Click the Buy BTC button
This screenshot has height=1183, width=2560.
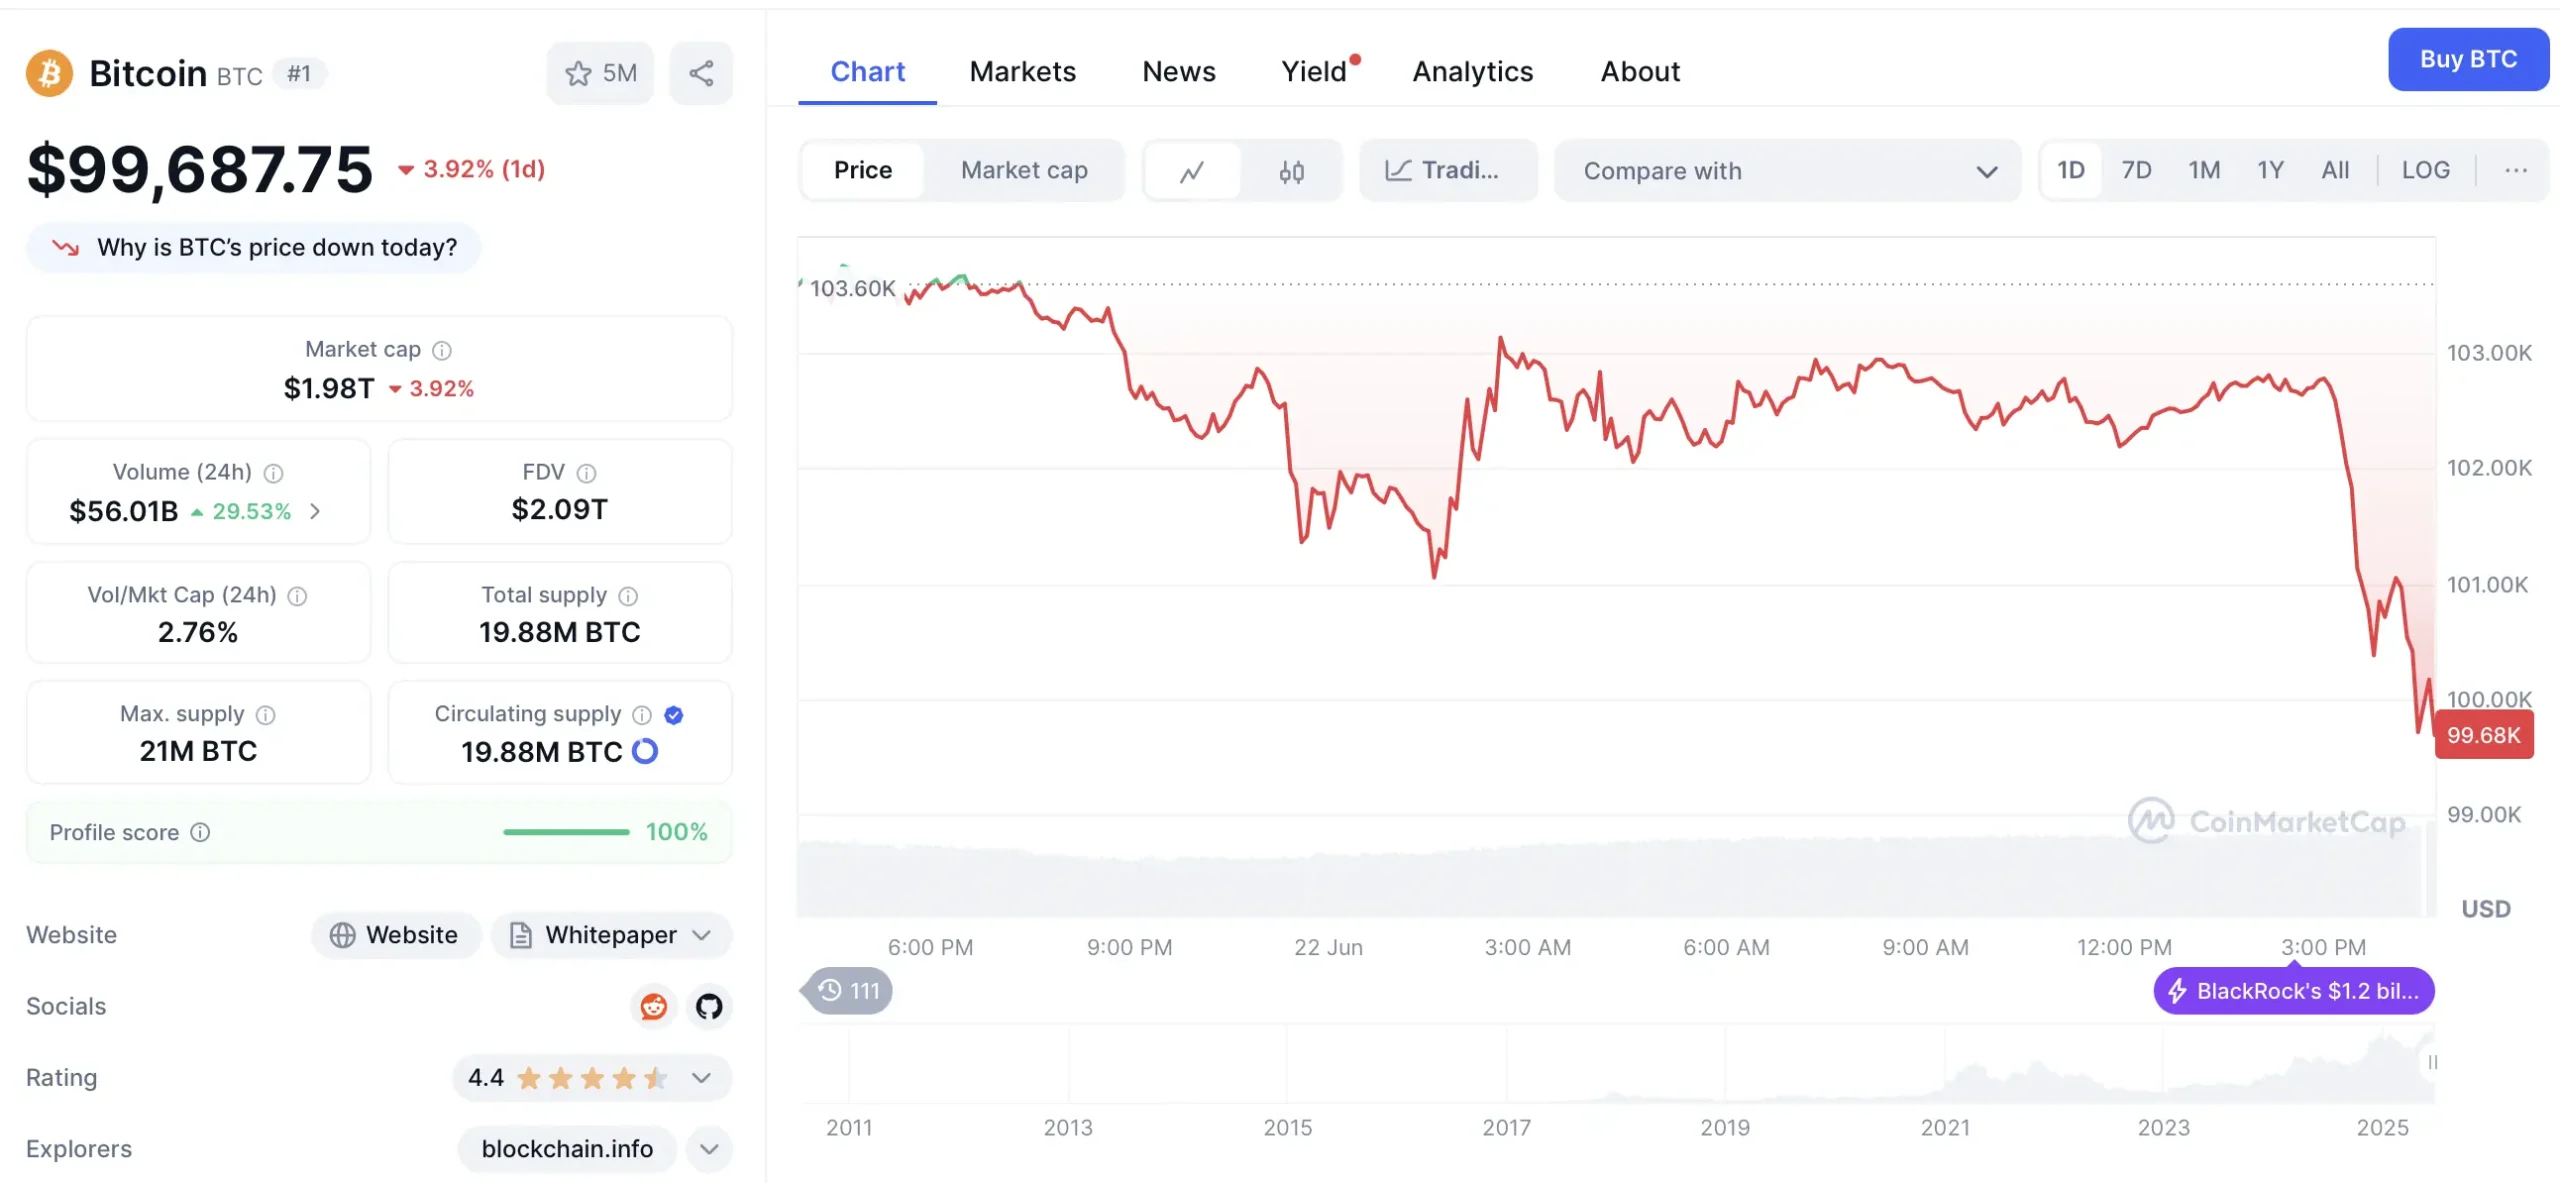click(2468, 59)
